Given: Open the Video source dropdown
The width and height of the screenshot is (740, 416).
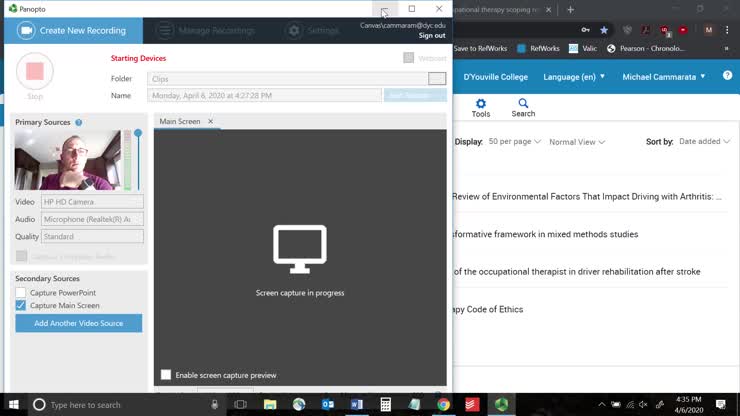Looking at the screenshot, I should tap(92, 202).
